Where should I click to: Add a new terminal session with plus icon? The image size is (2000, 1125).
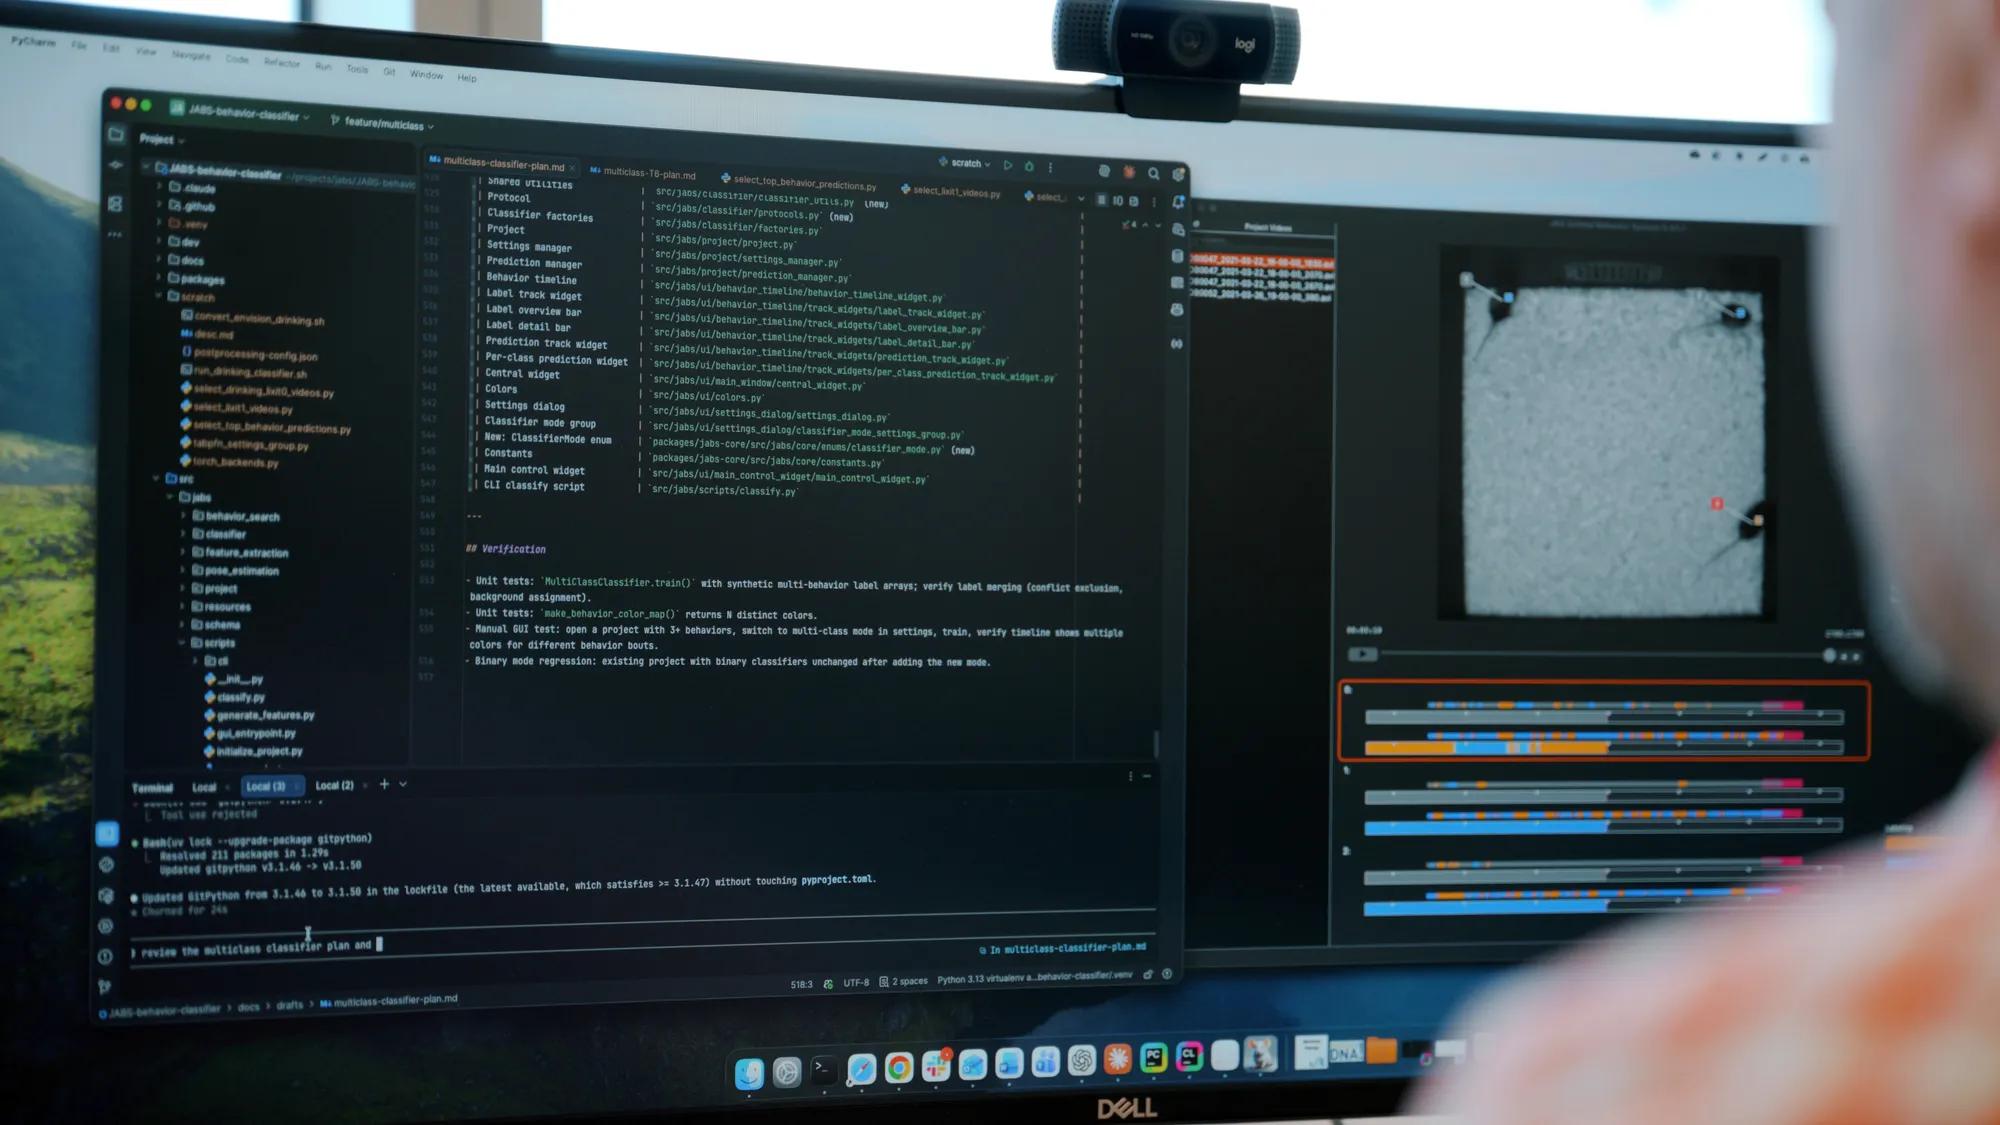tap(384, 784)
